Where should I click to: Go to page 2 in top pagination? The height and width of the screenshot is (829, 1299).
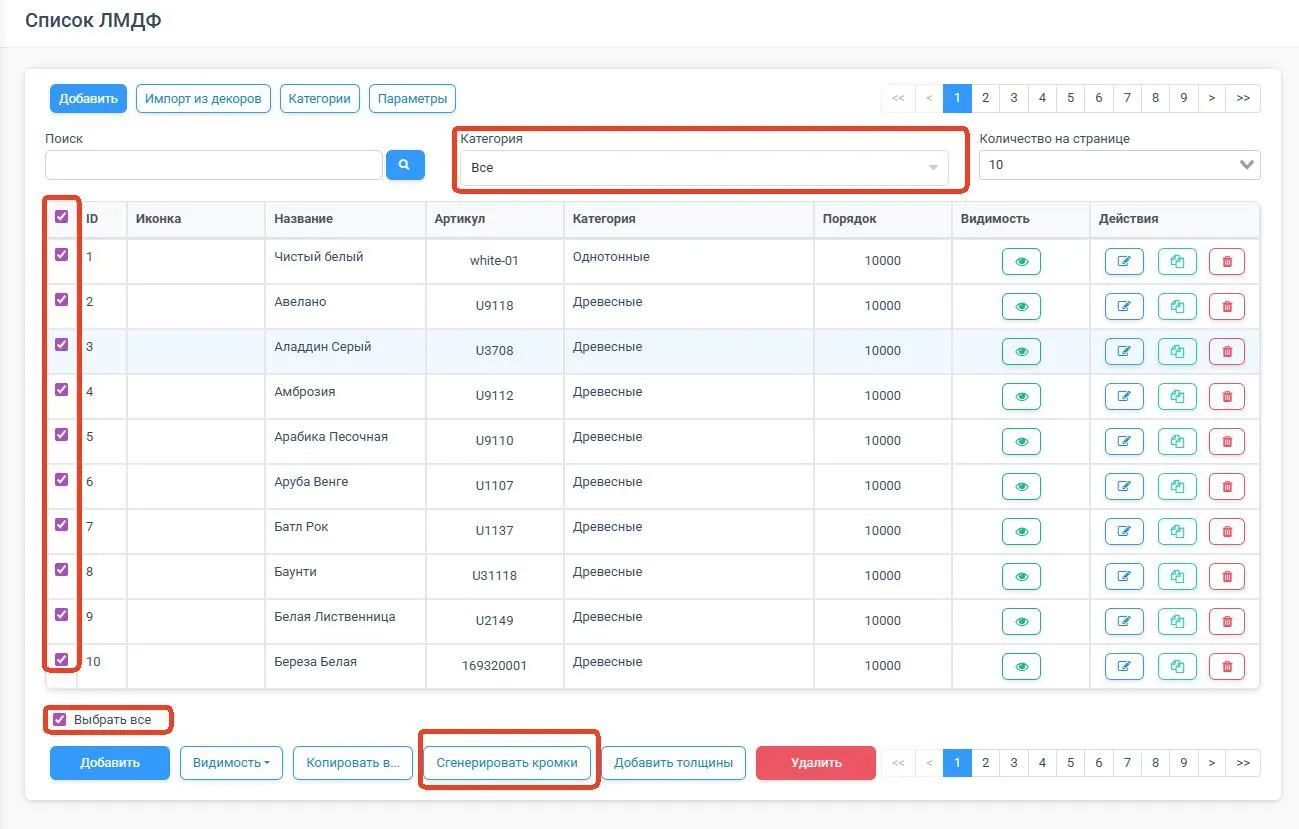pyautogui.click(x=985, y=98)
